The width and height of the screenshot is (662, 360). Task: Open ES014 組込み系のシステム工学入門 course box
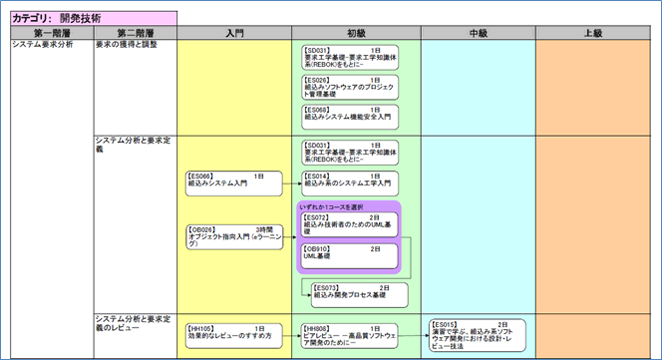pyautogui.click(x=350, y=183)
